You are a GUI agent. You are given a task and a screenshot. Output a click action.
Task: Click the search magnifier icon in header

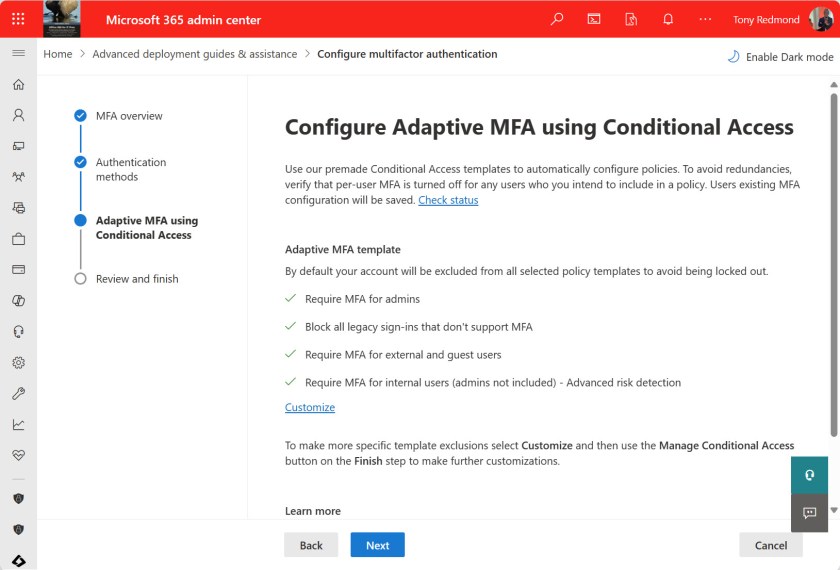pyautogui.click(x=557, y=19)
